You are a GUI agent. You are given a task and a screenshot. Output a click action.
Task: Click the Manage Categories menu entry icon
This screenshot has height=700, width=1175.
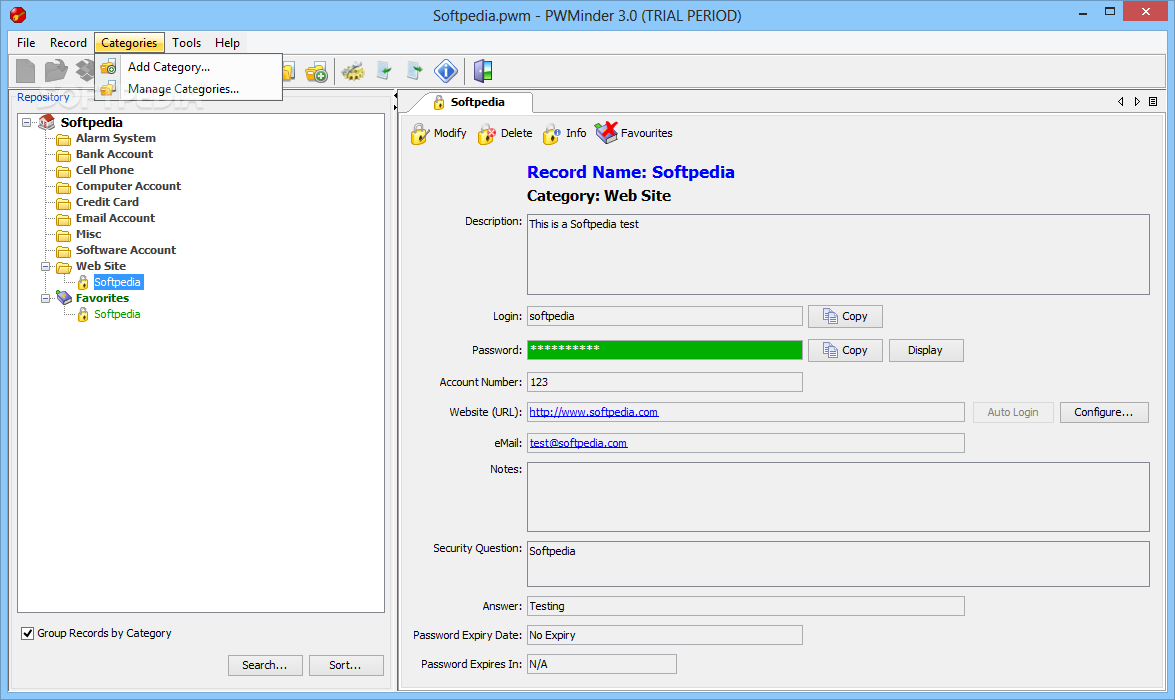[109, 89]
